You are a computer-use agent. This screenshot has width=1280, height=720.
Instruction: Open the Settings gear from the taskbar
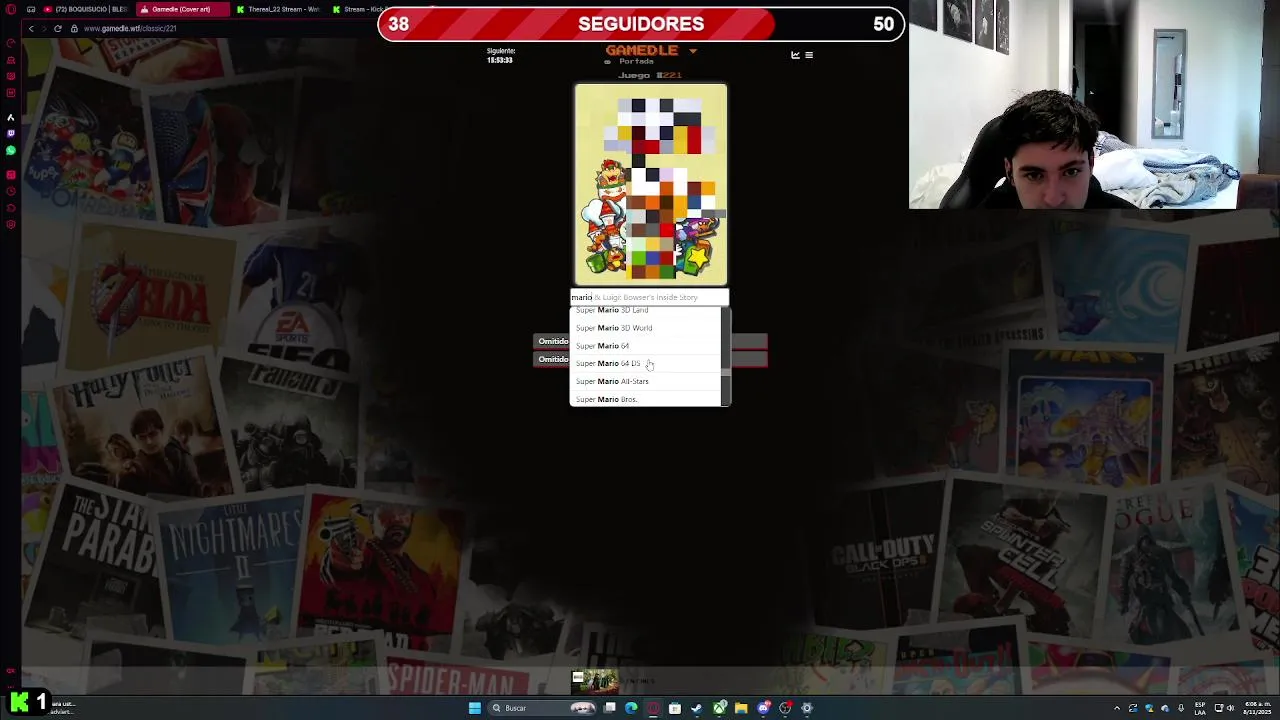click(x=807, y=708)
